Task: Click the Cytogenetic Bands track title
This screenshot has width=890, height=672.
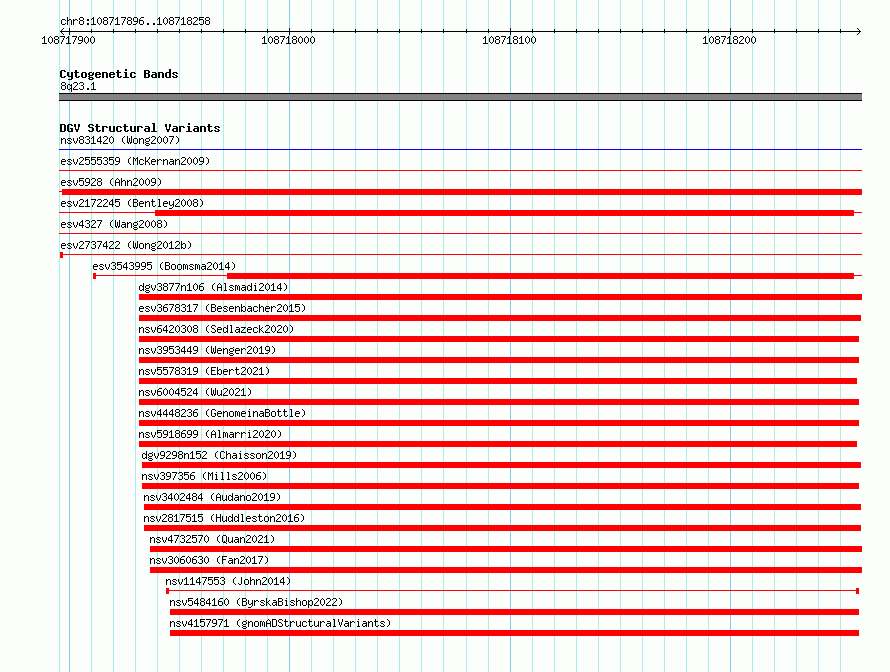Action: tap(119, 74)
